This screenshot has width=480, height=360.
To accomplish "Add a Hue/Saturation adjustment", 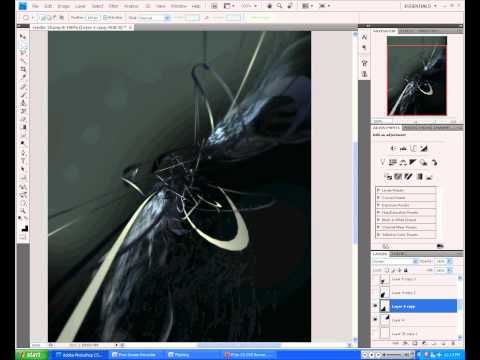I will 393,162.
